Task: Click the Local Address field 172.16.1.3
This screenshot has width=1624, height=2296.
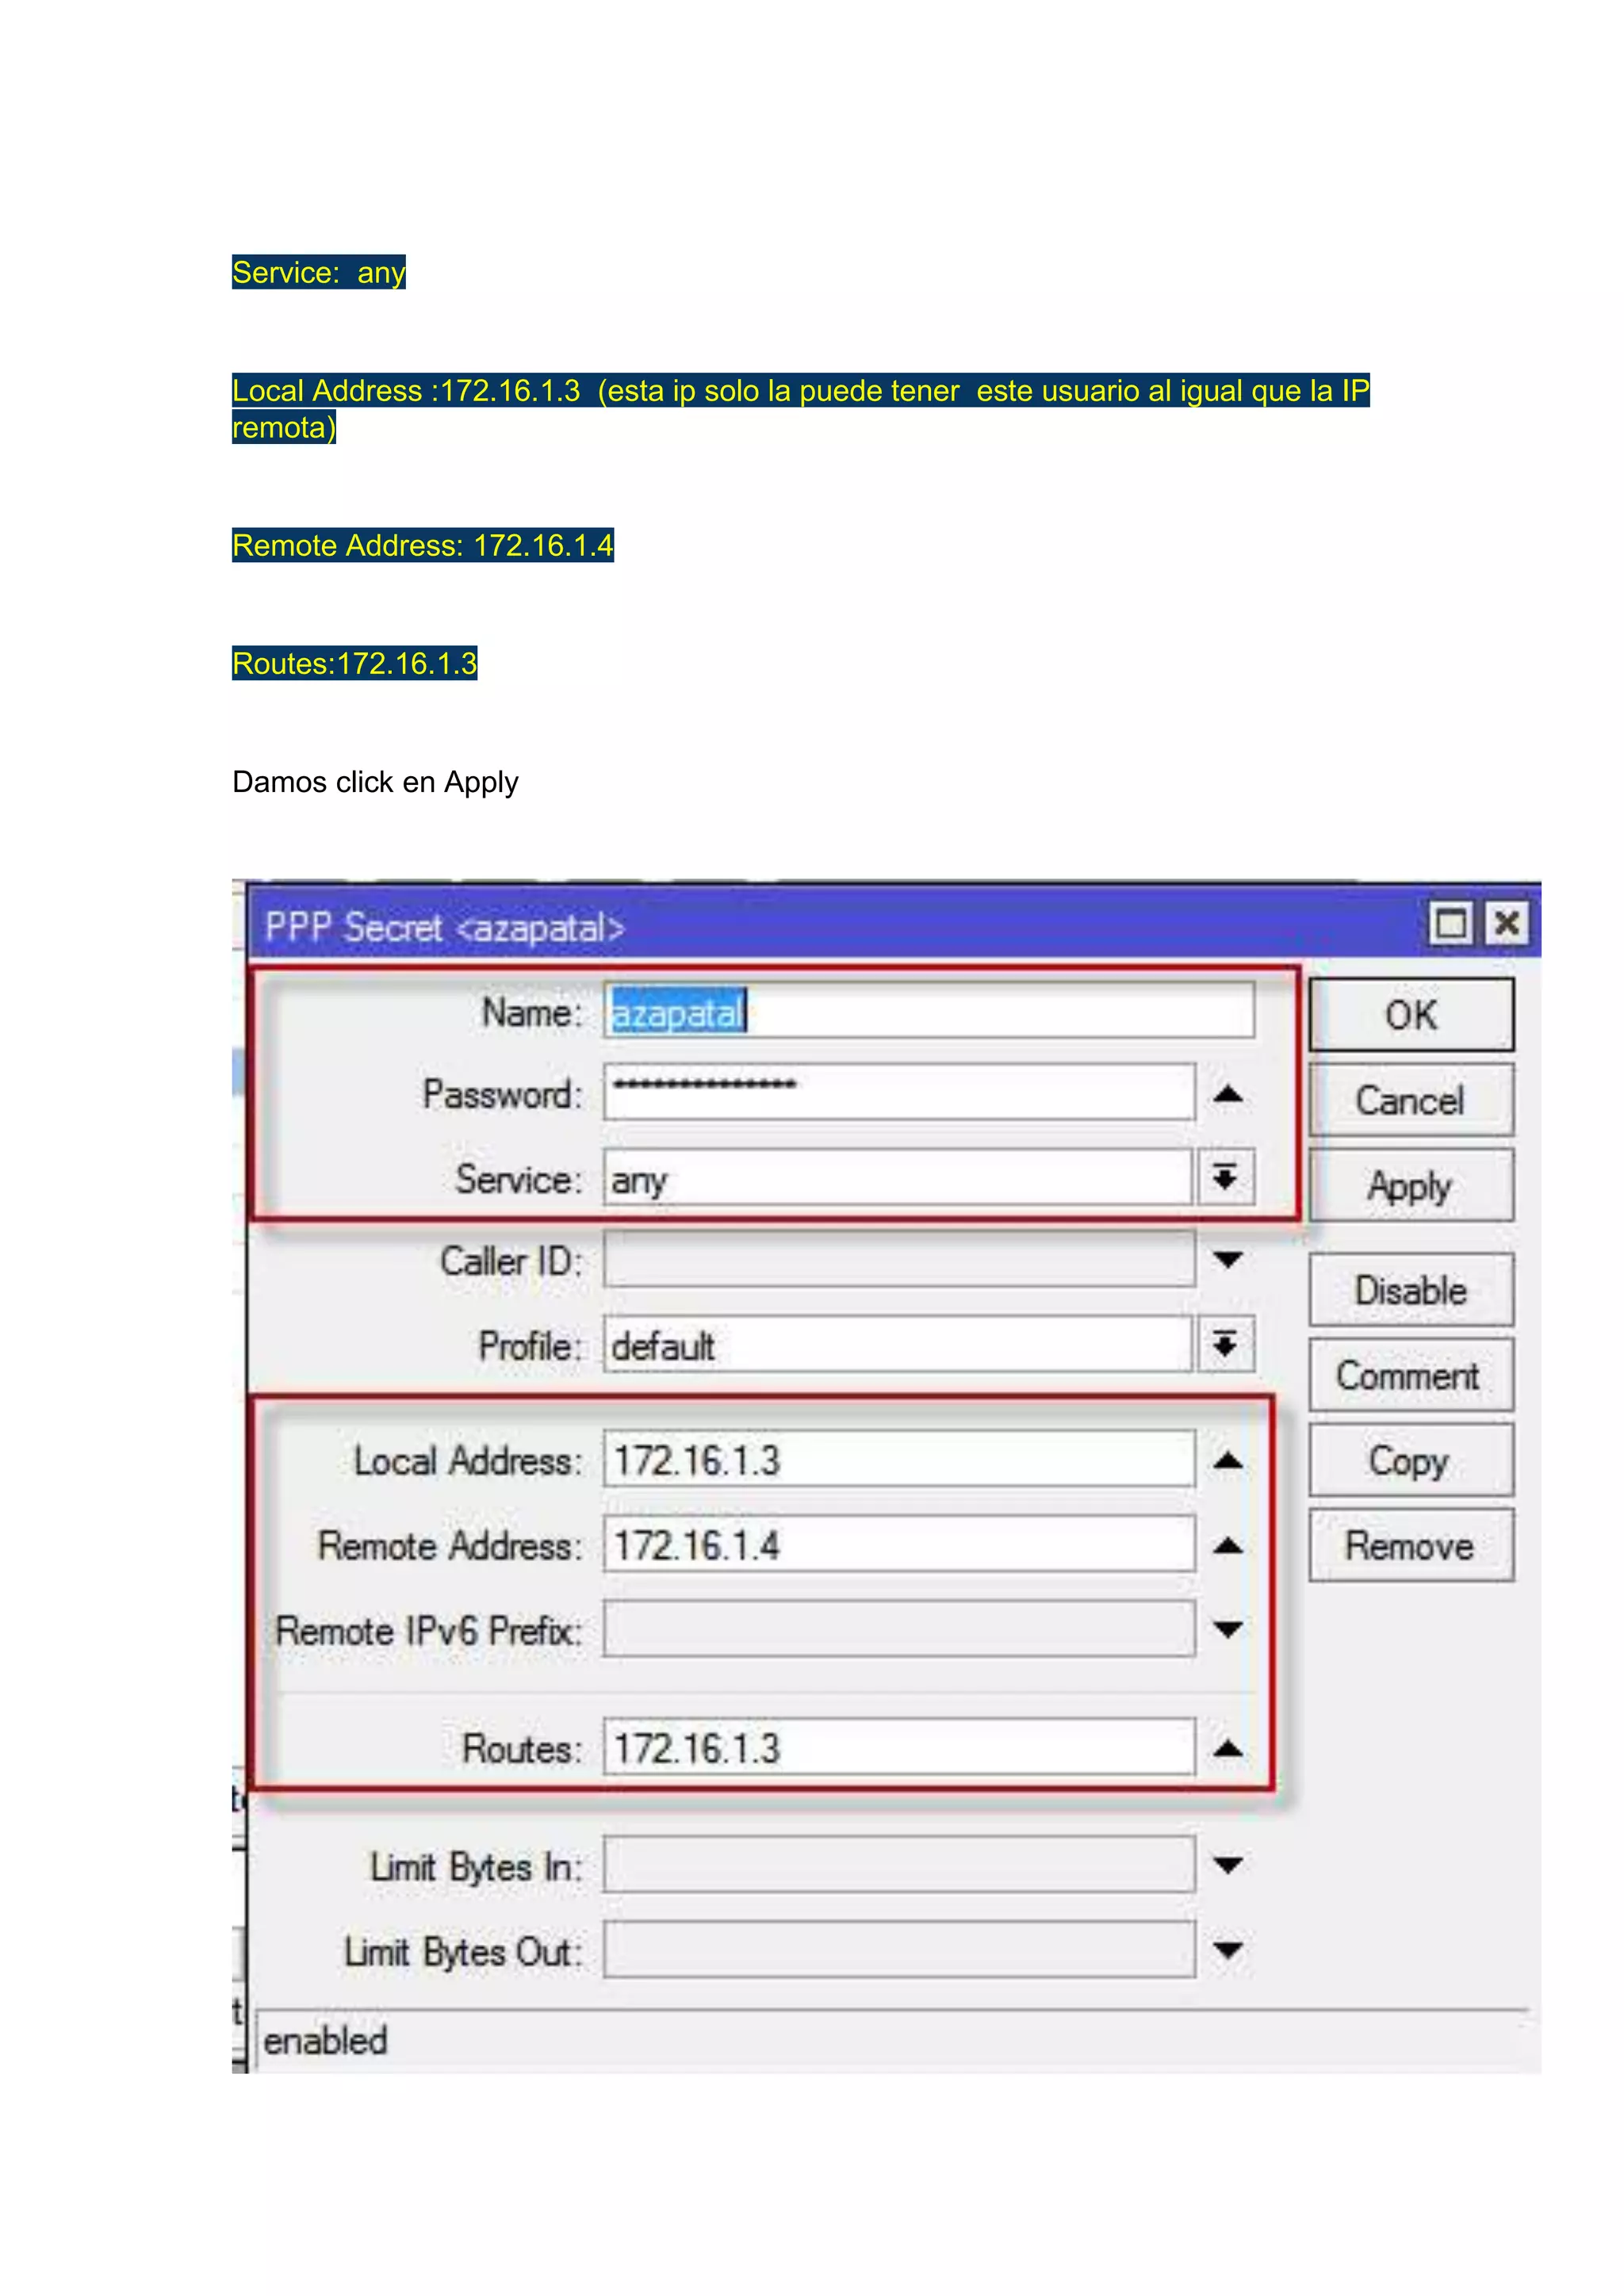Action: pos(899,1459)
